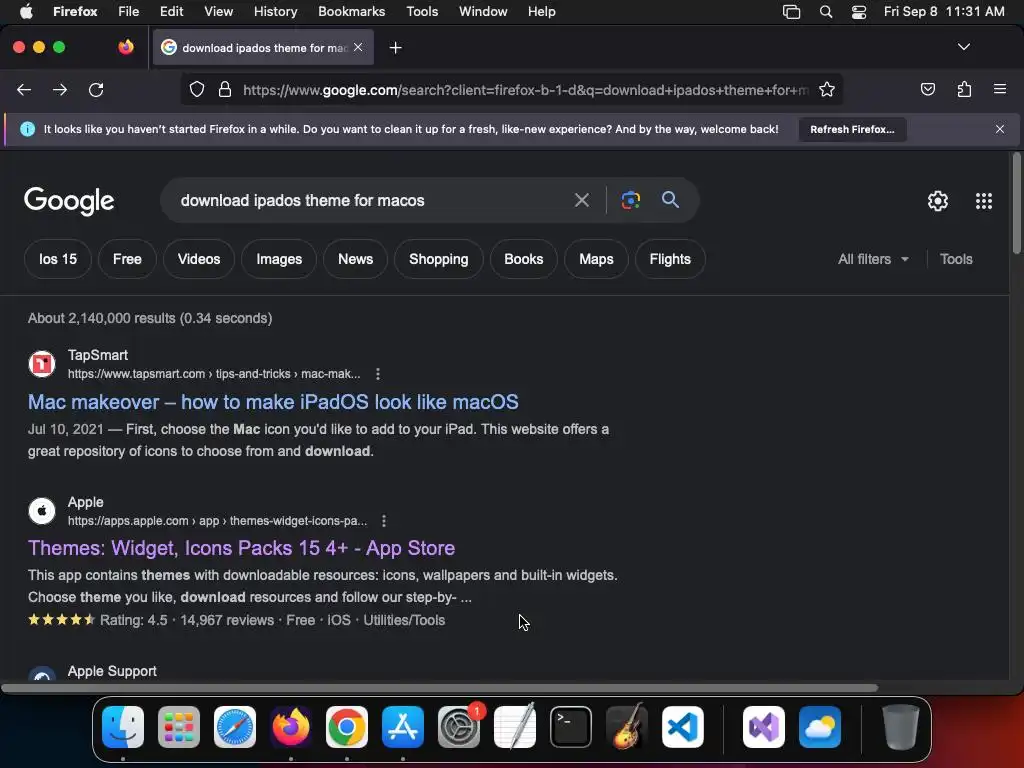Open the History menu

pos(275,11)
